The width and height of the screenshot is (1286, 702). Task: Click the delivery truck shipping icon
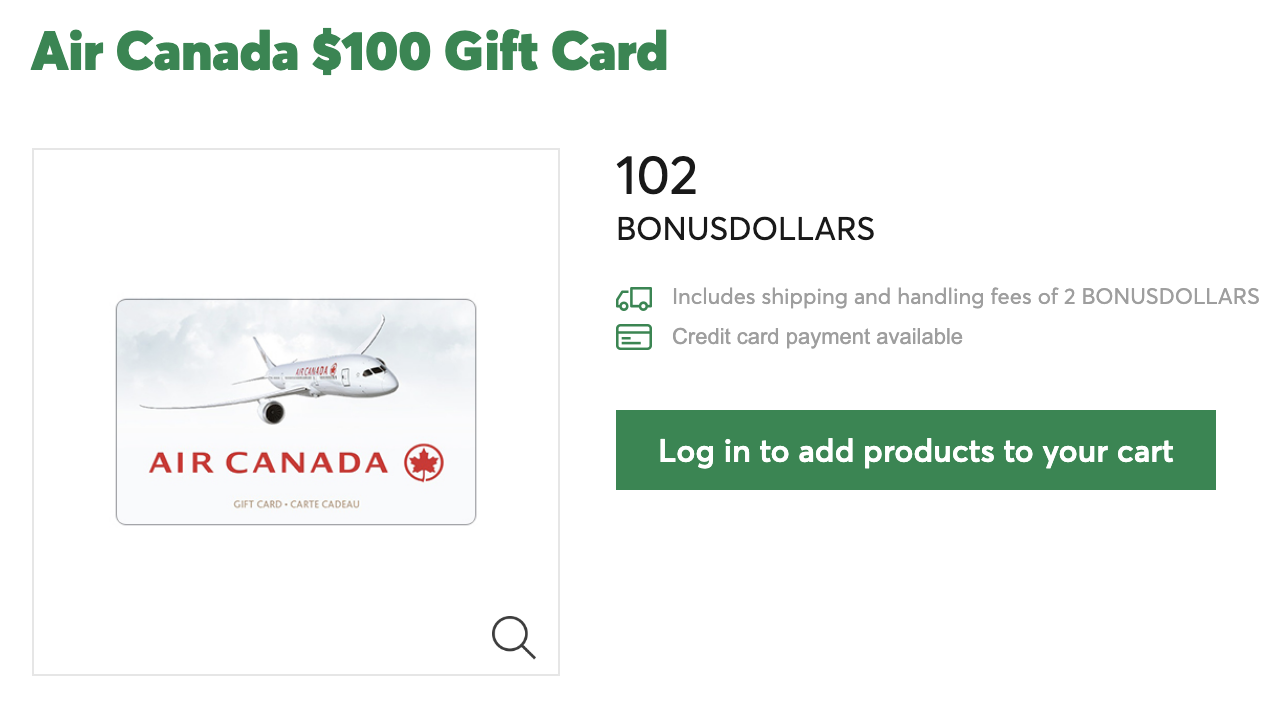[x=634, y=297]
